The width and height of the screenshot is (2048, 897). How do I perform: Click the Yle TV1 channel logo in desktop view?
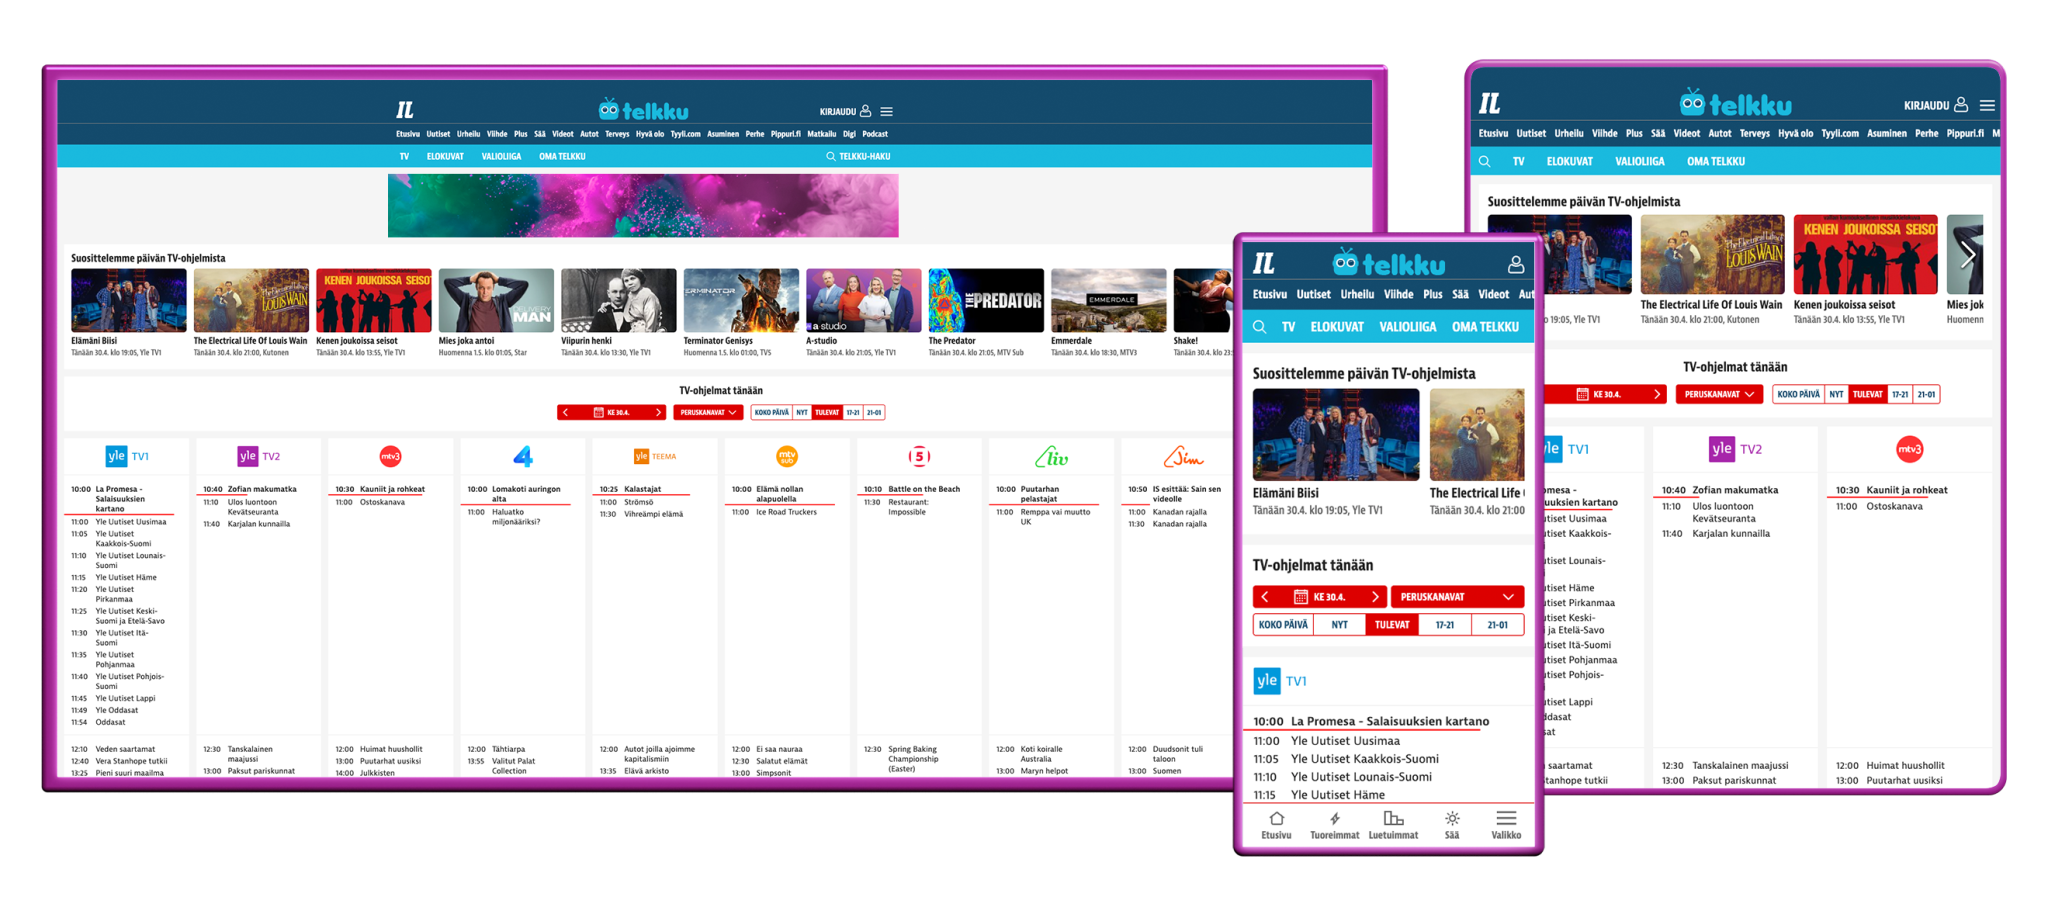pos(127,456)
